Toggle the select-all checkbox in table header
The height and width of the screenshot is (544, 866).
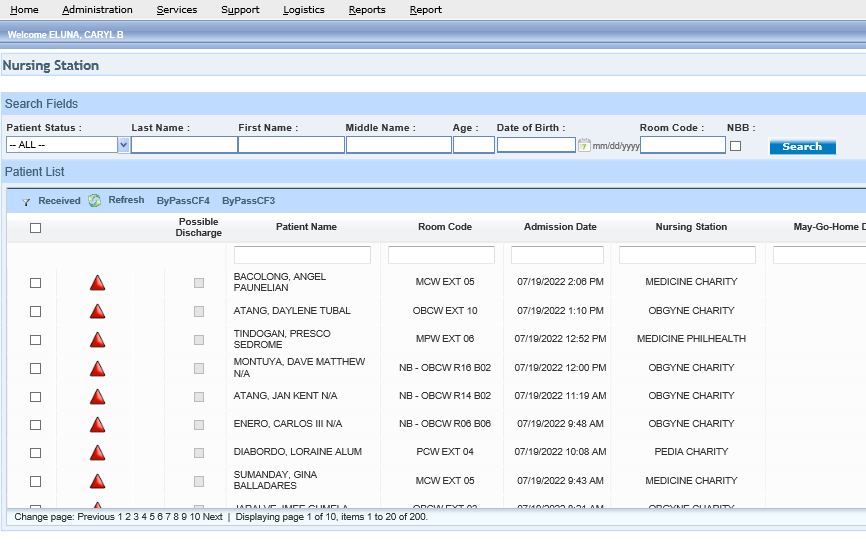36,228
